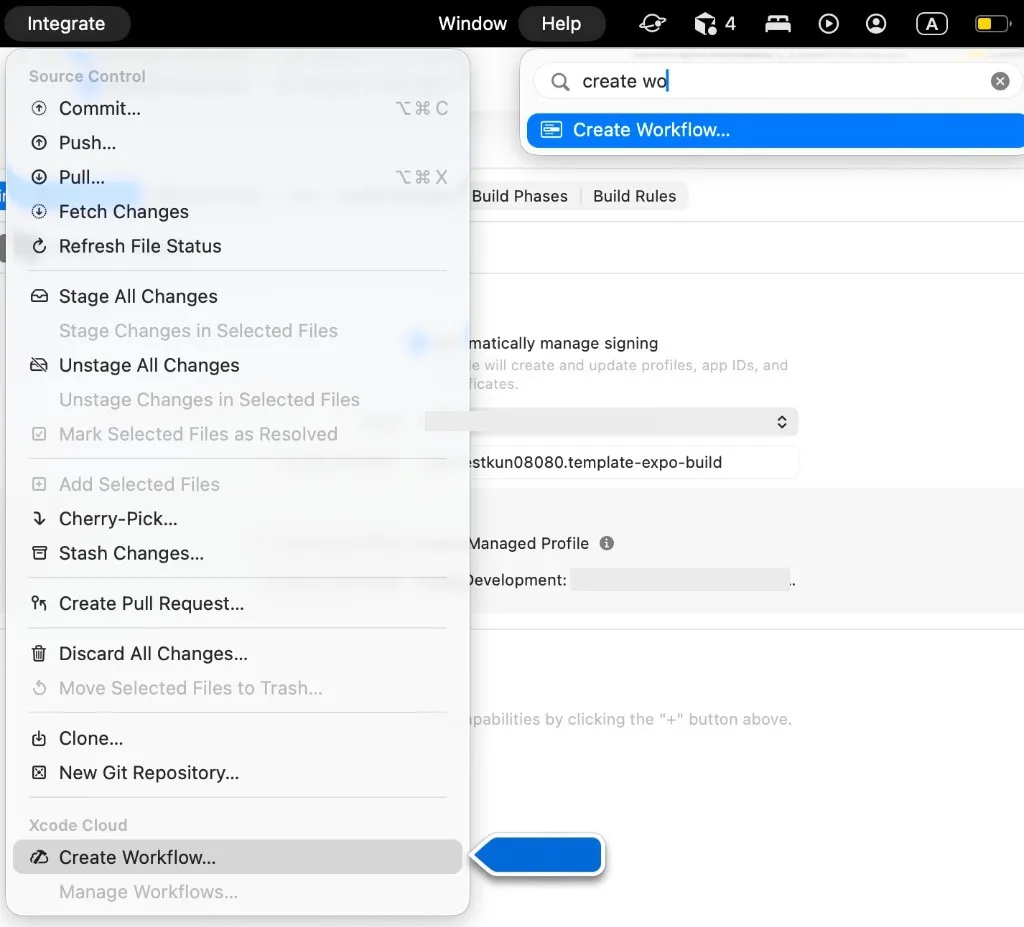Select Stash Changes...
The width and height of the screenshot is (1024, 927).
(237, 553)
